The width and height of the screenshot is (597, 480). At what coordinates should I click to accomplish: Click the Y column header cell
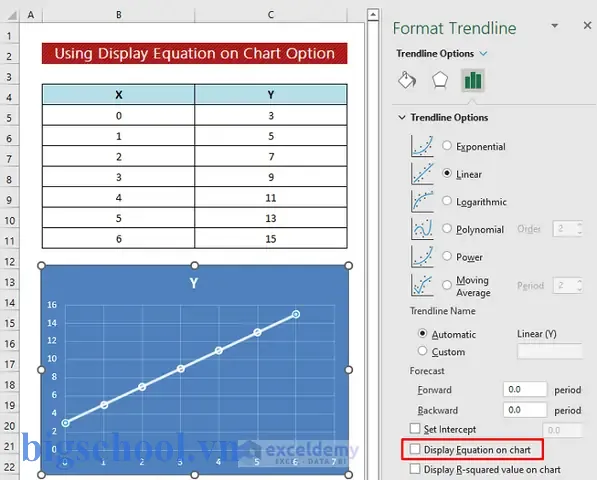pos(271,94)
